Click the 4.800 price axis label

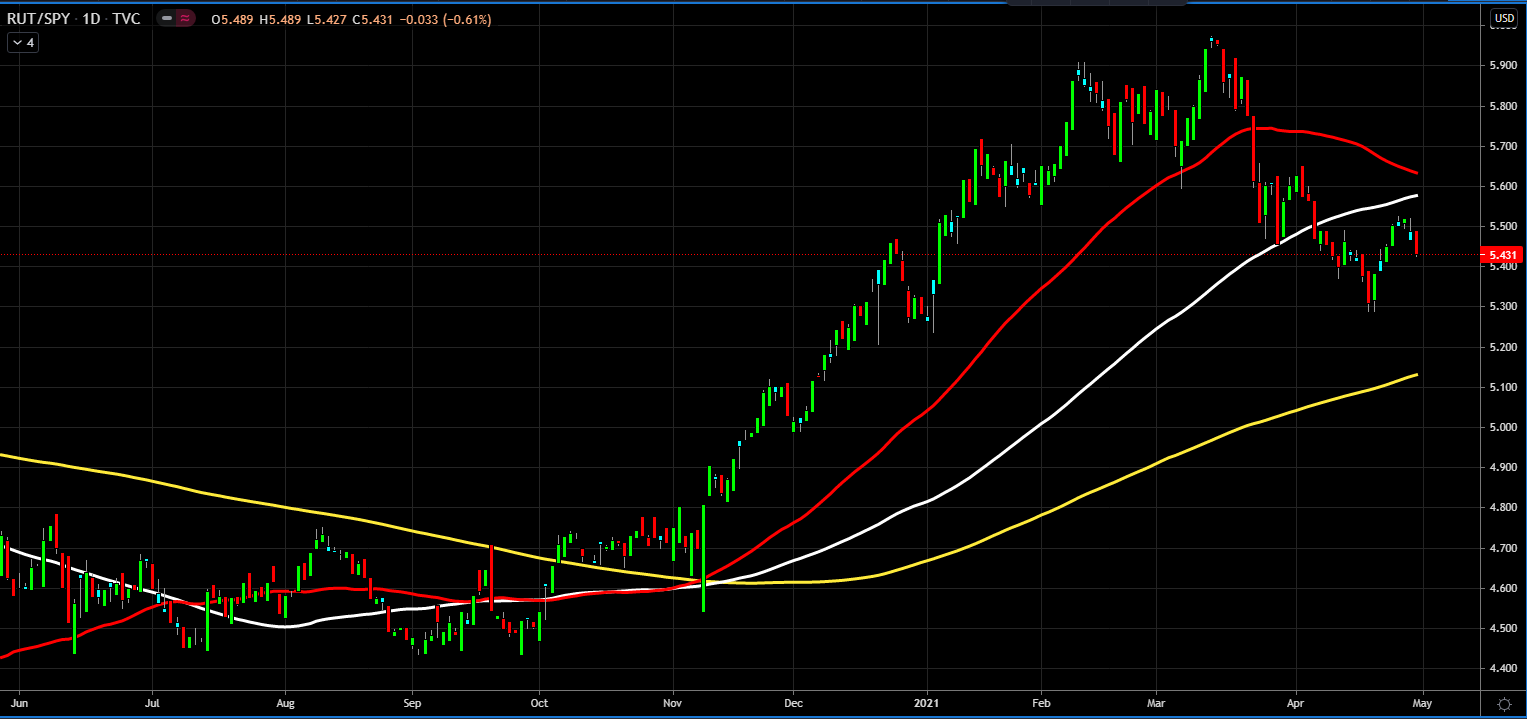tap(1504, 508)
